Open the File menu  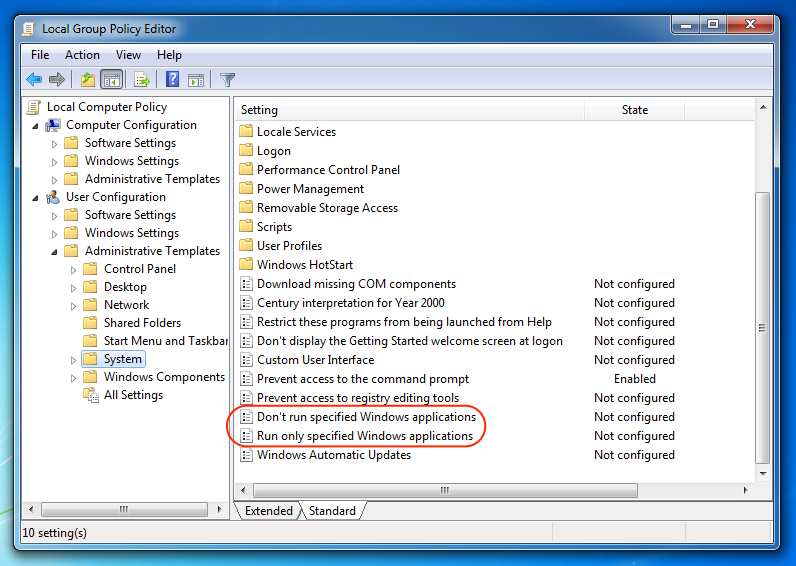(x=40, y=55)
